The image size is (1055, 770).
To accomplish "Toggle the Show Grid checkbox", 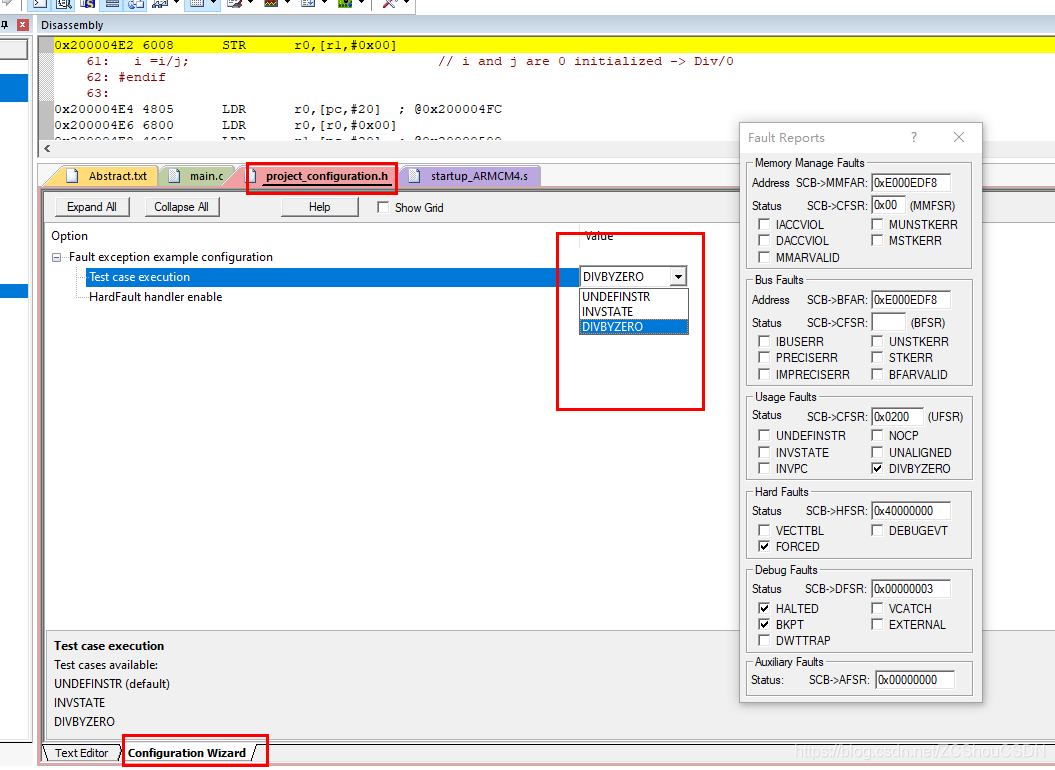I will coord(383,207).
